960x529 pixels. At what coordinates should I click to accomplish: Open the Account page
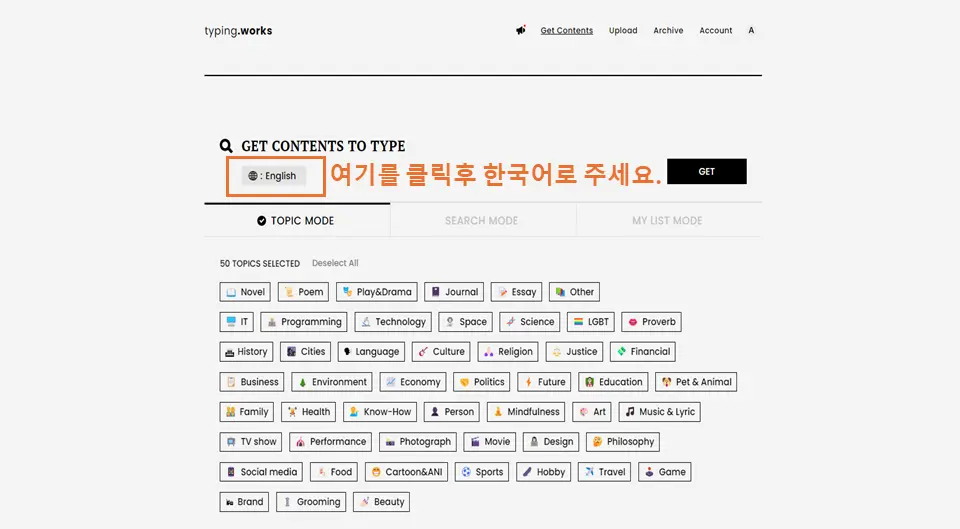click(716, 31)
